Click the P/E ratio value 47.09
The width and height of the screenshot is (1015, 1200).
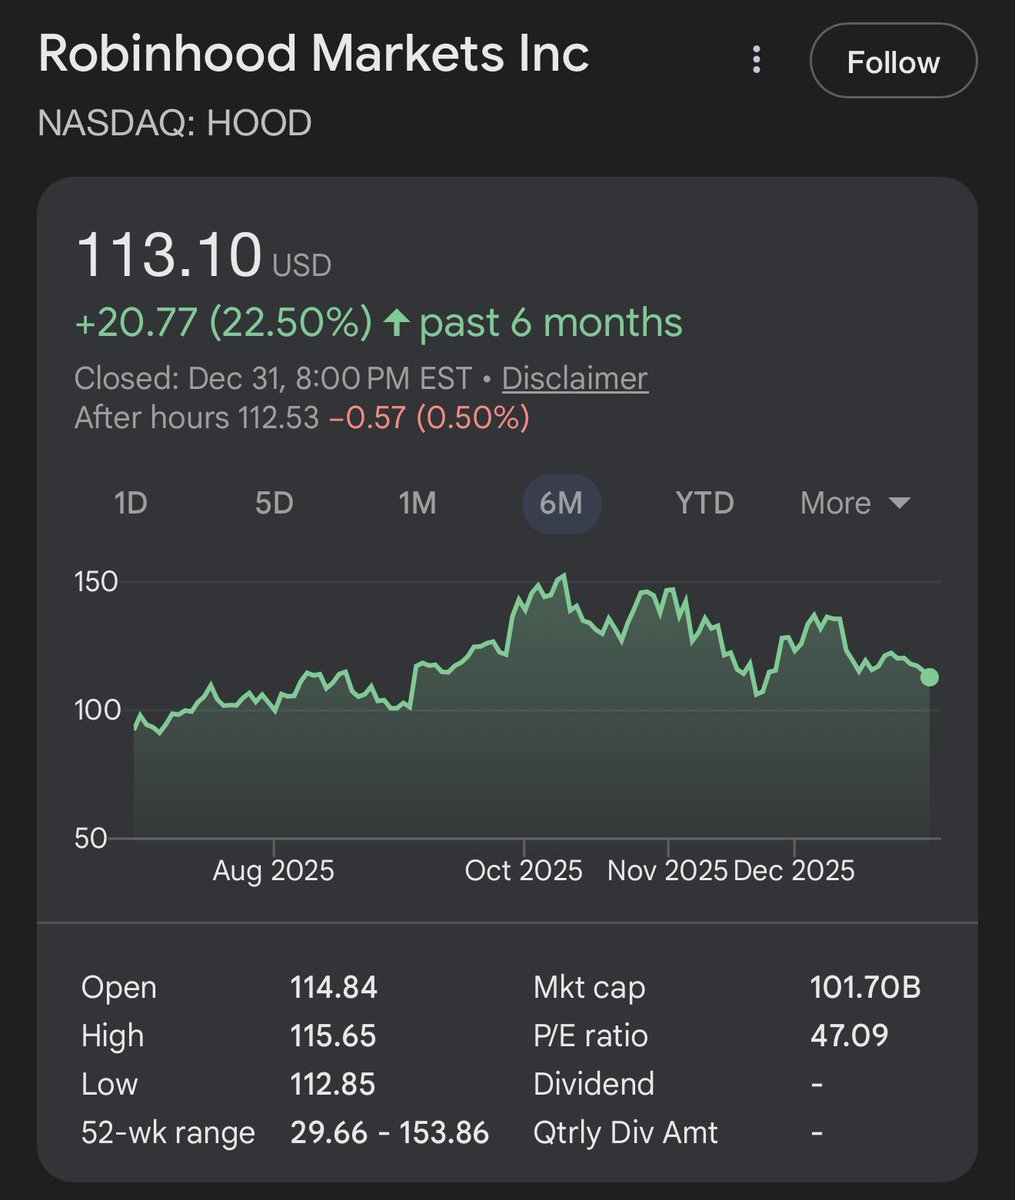[x=849, y=1036]
